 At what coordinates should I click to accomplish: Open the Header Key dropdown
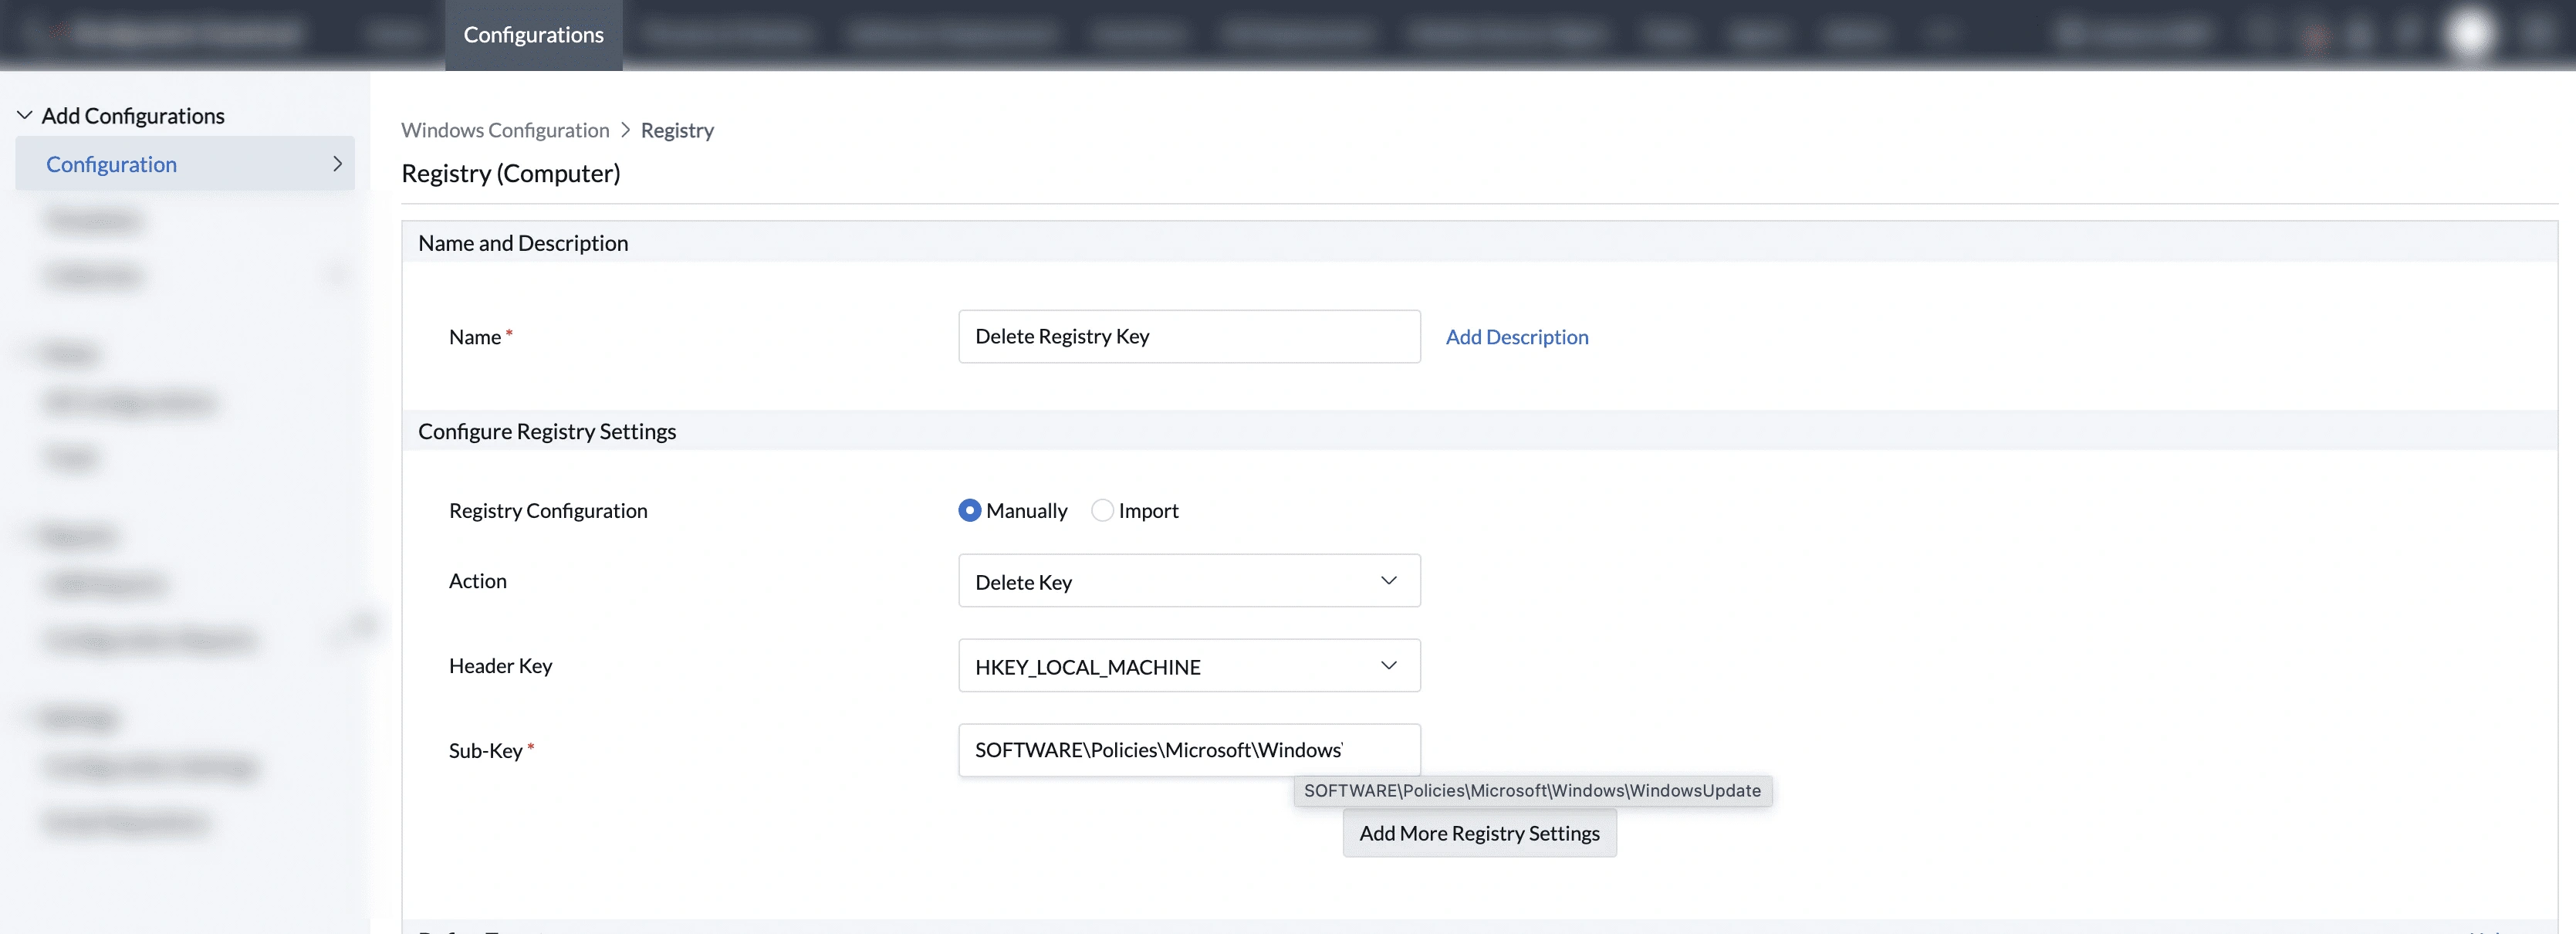point(1189,666)
